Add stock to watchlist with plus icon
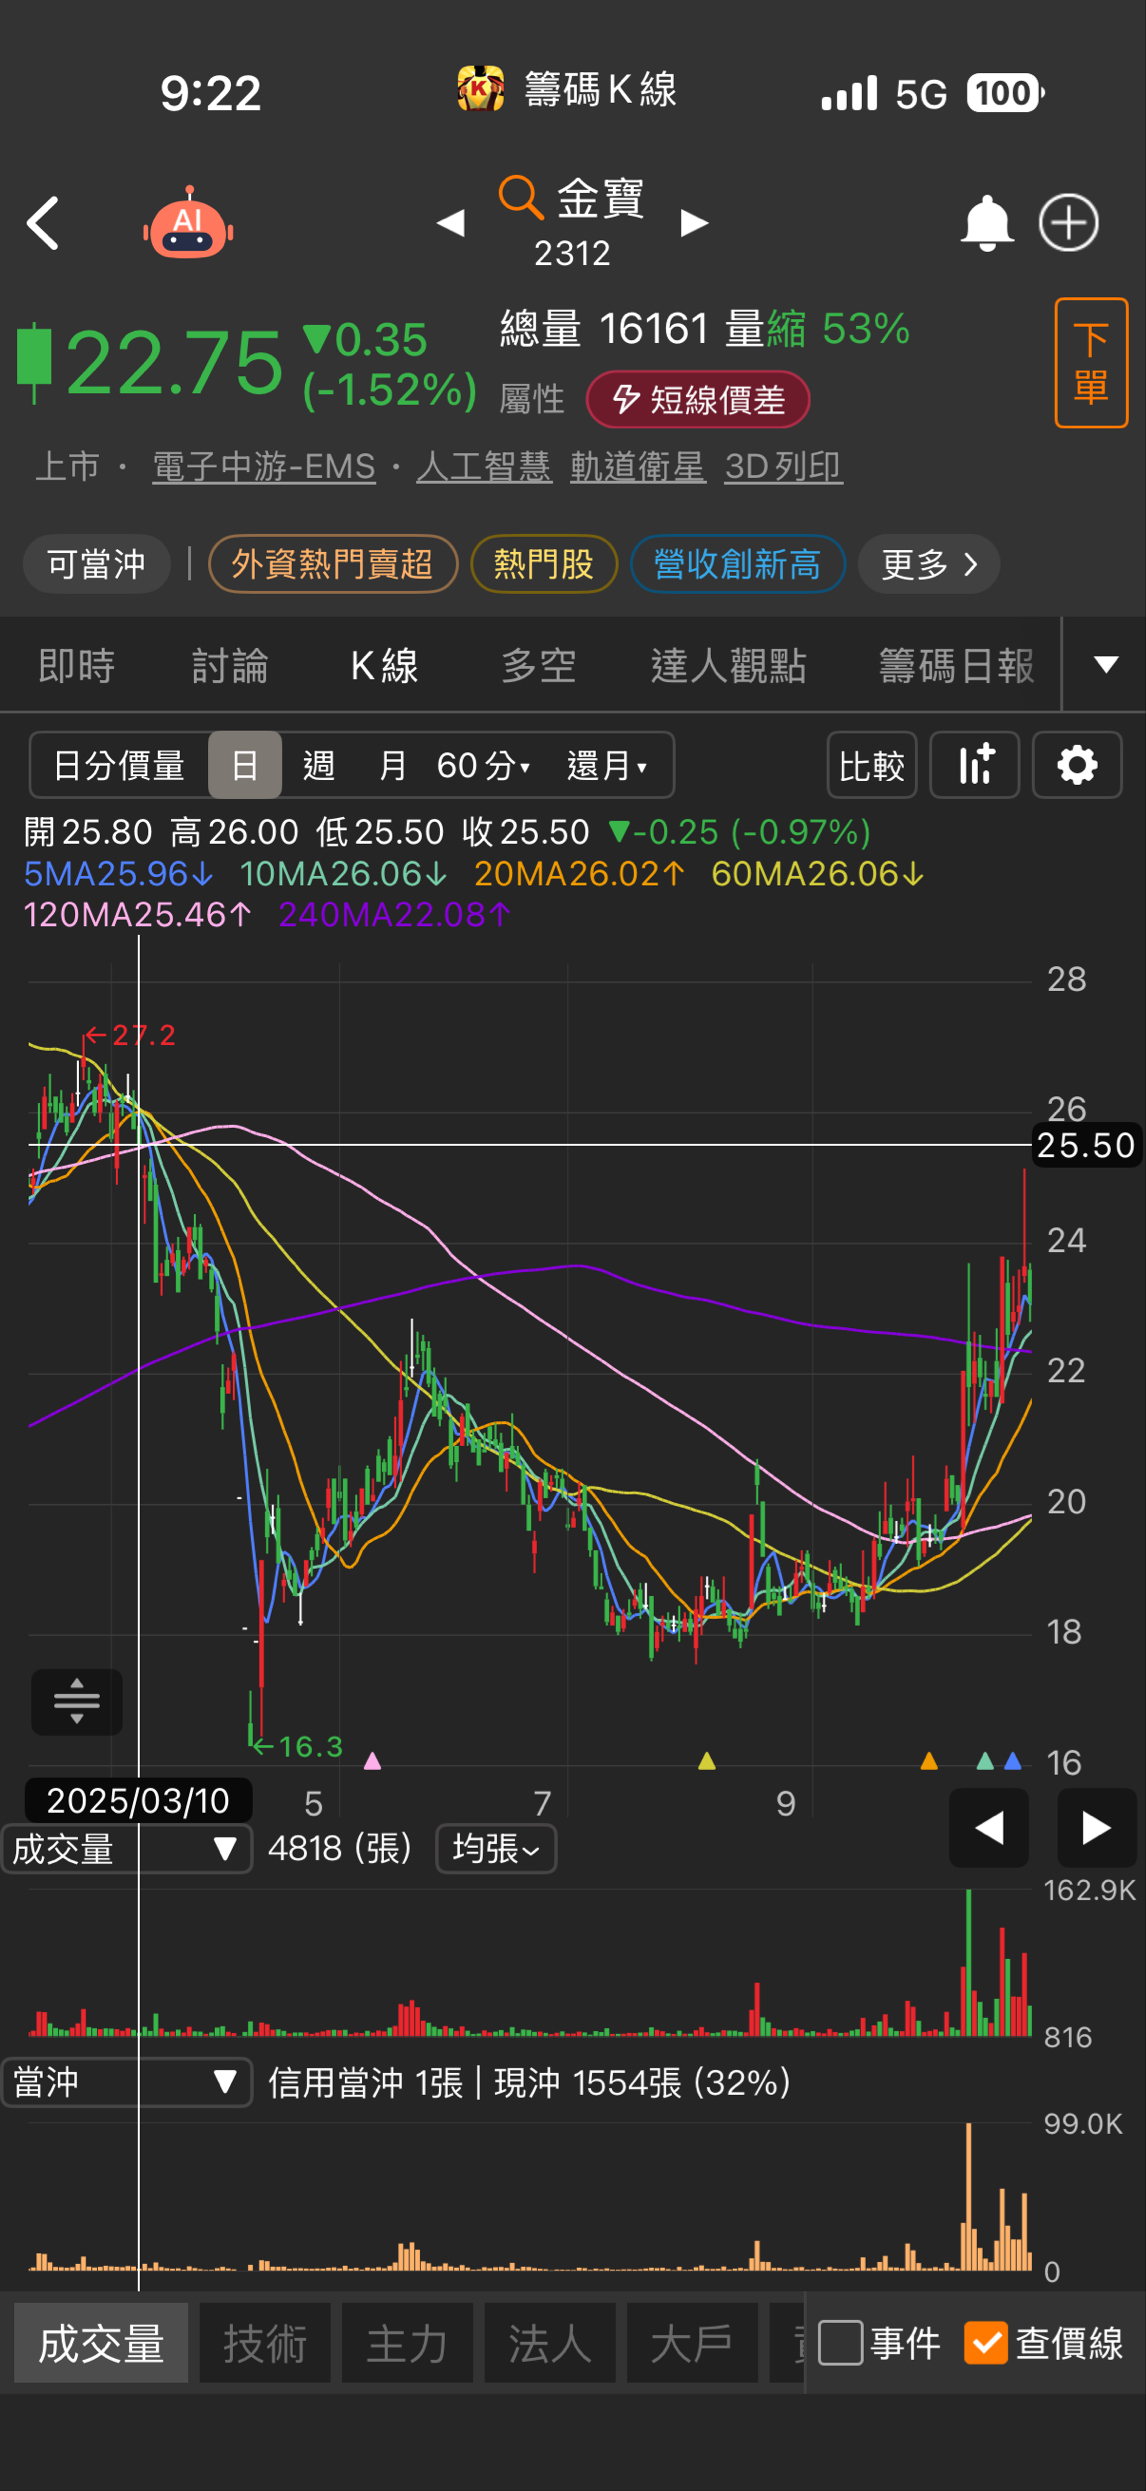 tap(1069, 223)
